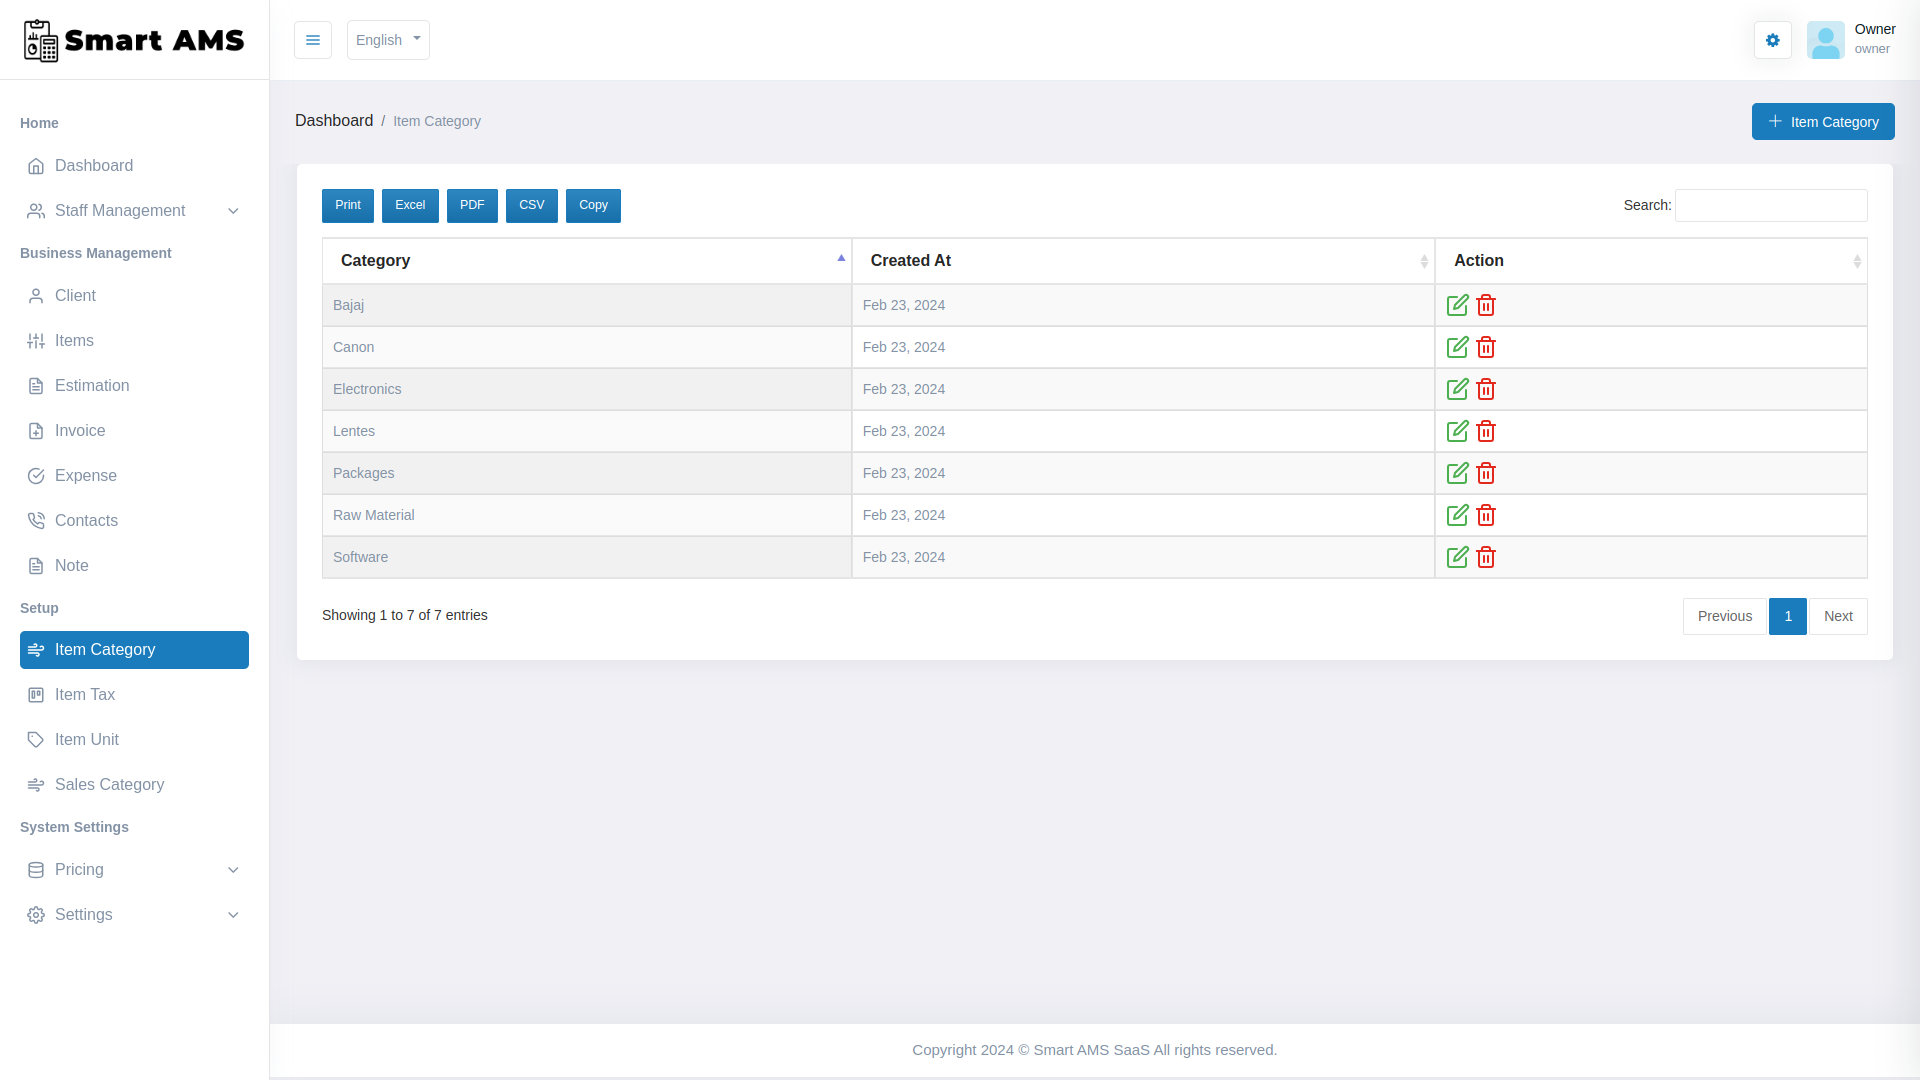Viewport: 1920px width, 1080px height.
Task: Open Estimation via its sidebar icon
Action: 36,385
